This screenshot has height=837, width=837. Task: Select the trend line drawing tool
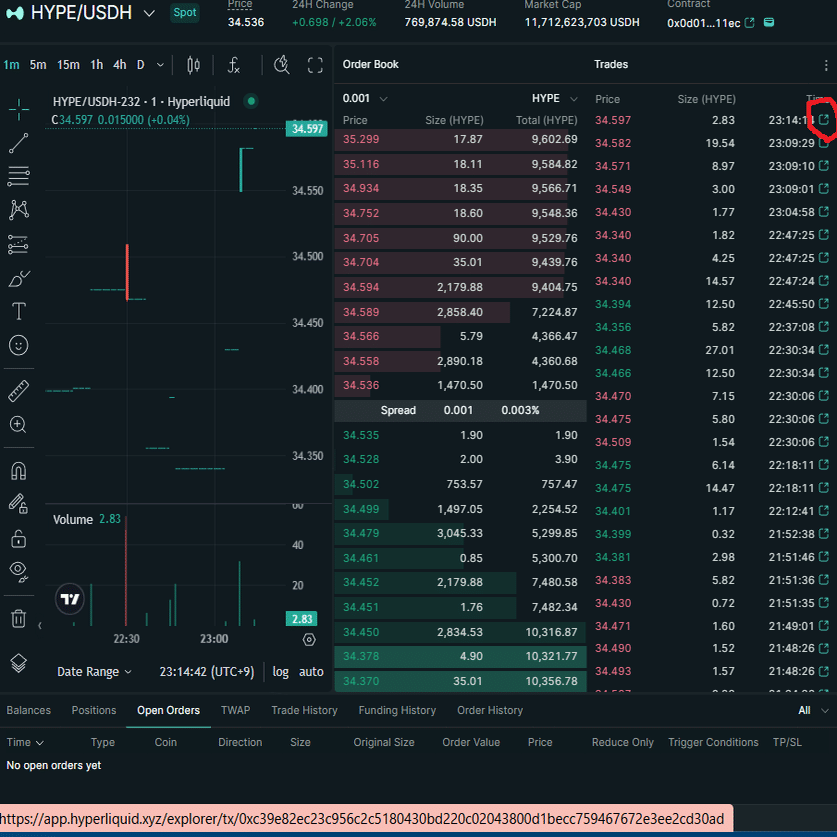[19, 143]
